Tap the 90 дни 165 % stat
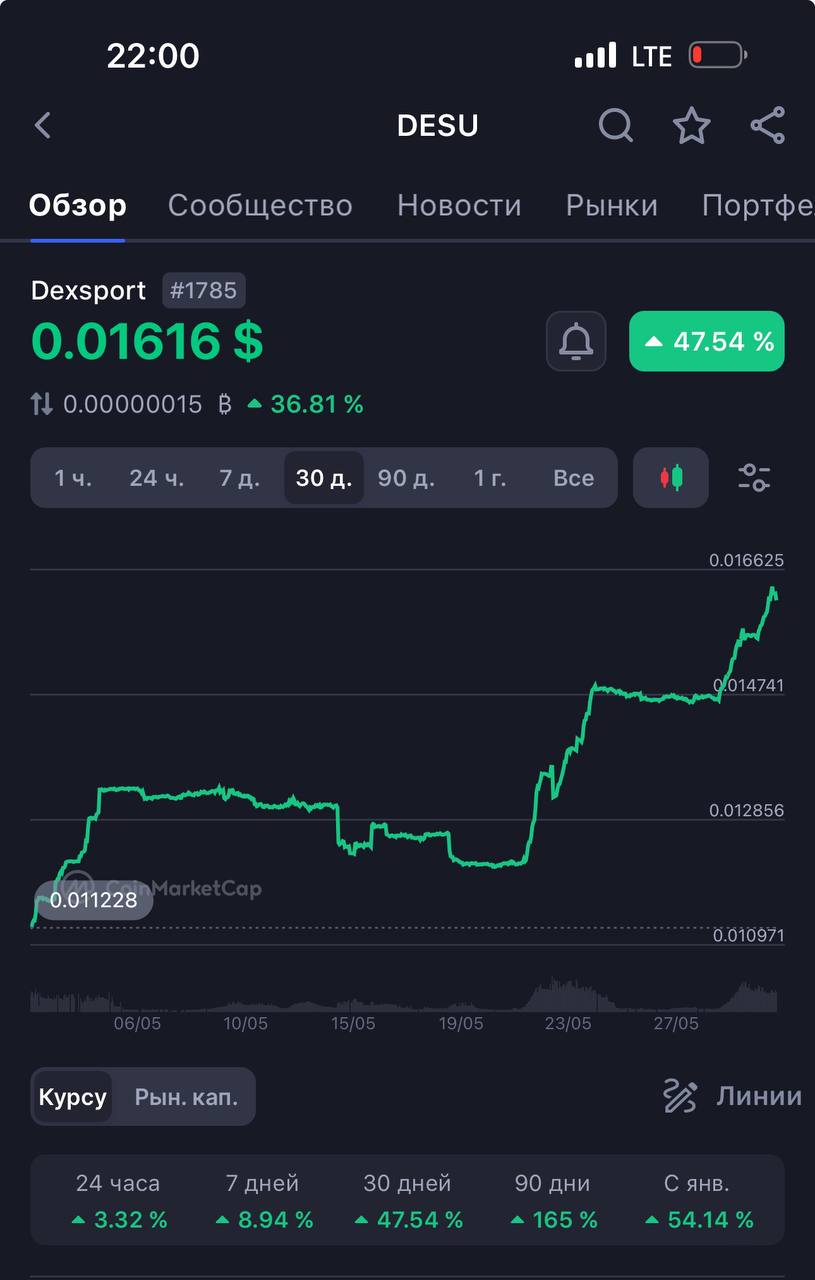The height and width of the screenshot is (1280, 815). pos(553,1201)
